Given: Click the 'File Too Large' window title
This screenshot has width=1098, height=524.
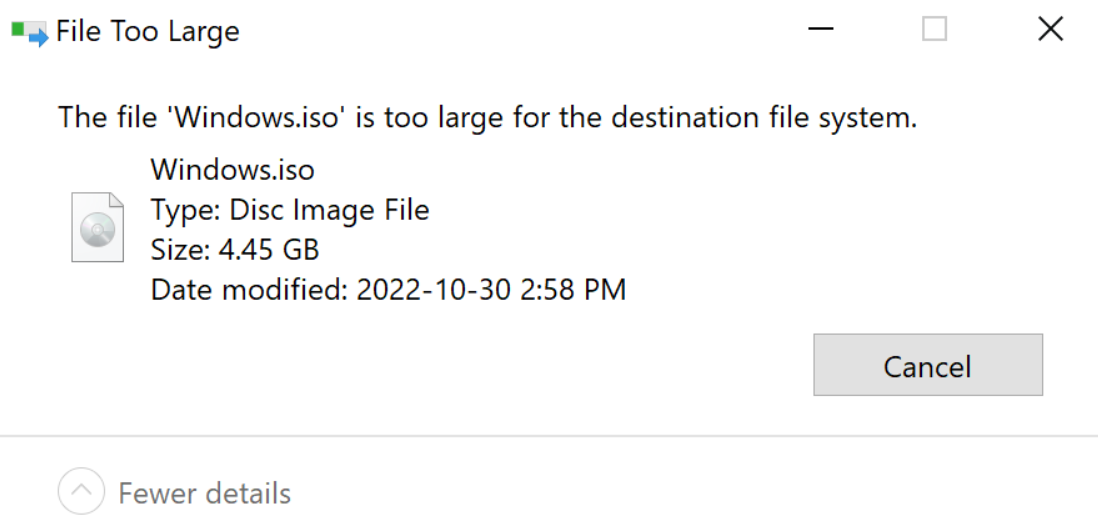Looking at the screenshot, I should [147, 32].
